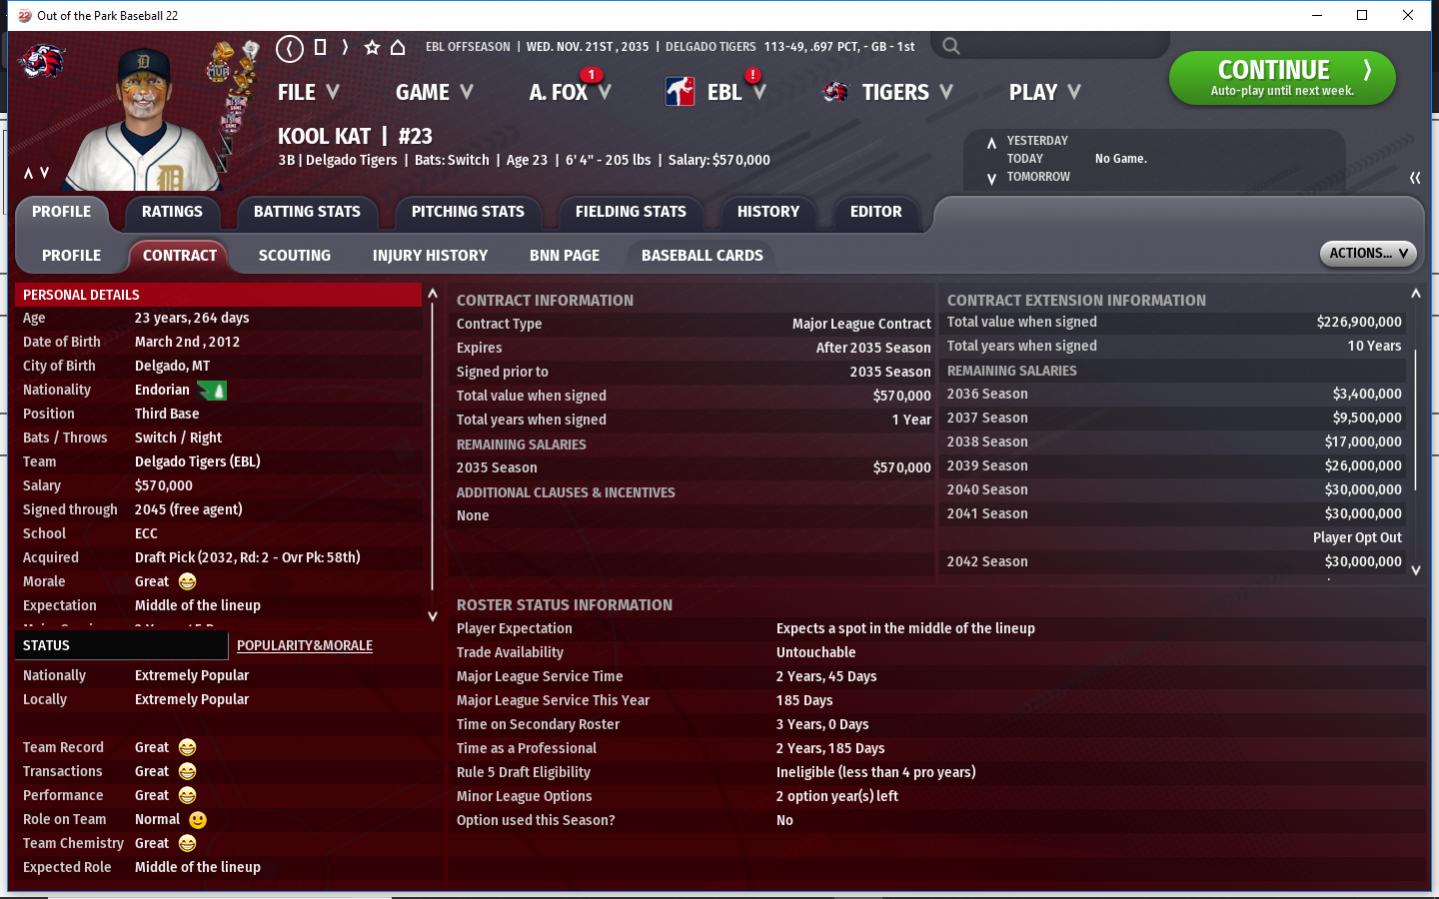1439x899 pixels.
Task: Click the EBL league logo icon
Action: 680,92
